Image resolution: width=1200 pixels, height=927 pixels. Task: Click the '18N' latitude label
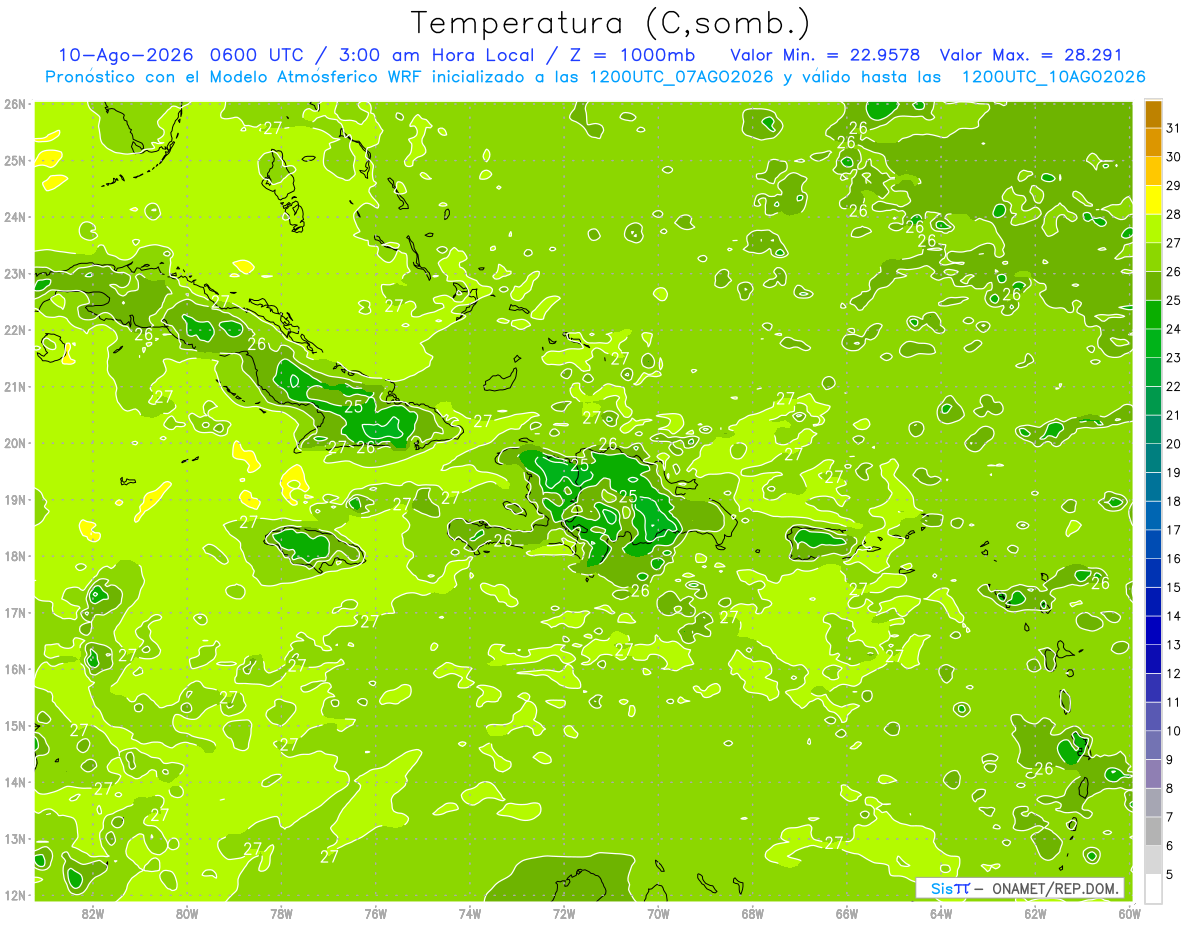tap(15, 556)
